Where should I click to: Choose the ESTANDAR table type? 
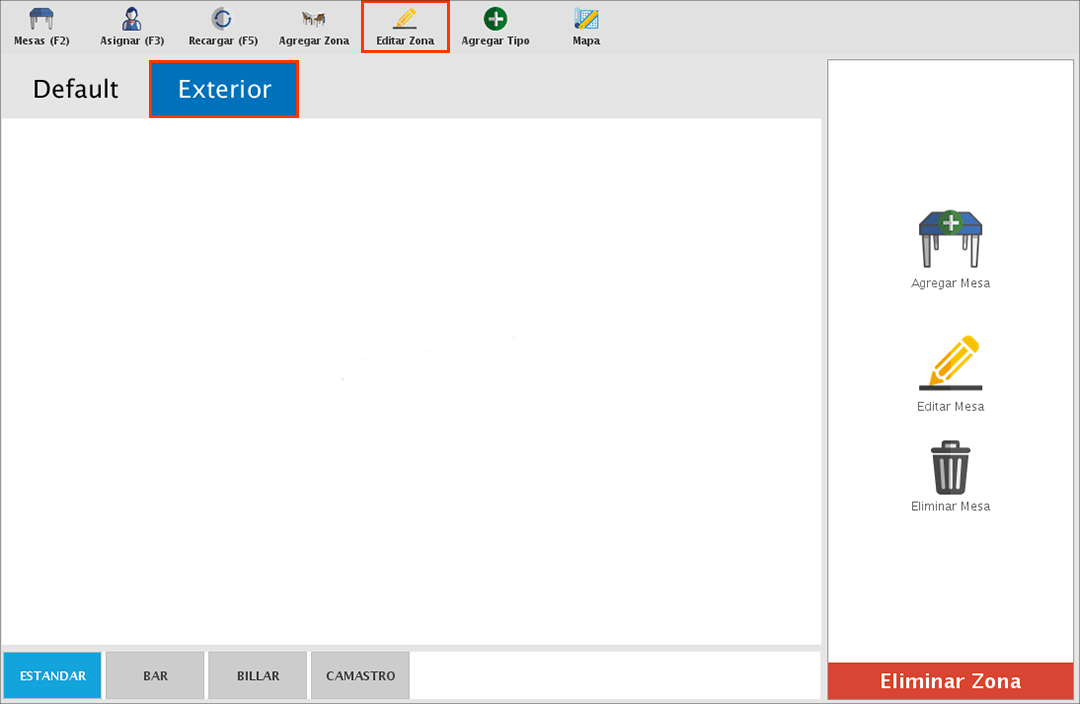(x=52, y=676)
